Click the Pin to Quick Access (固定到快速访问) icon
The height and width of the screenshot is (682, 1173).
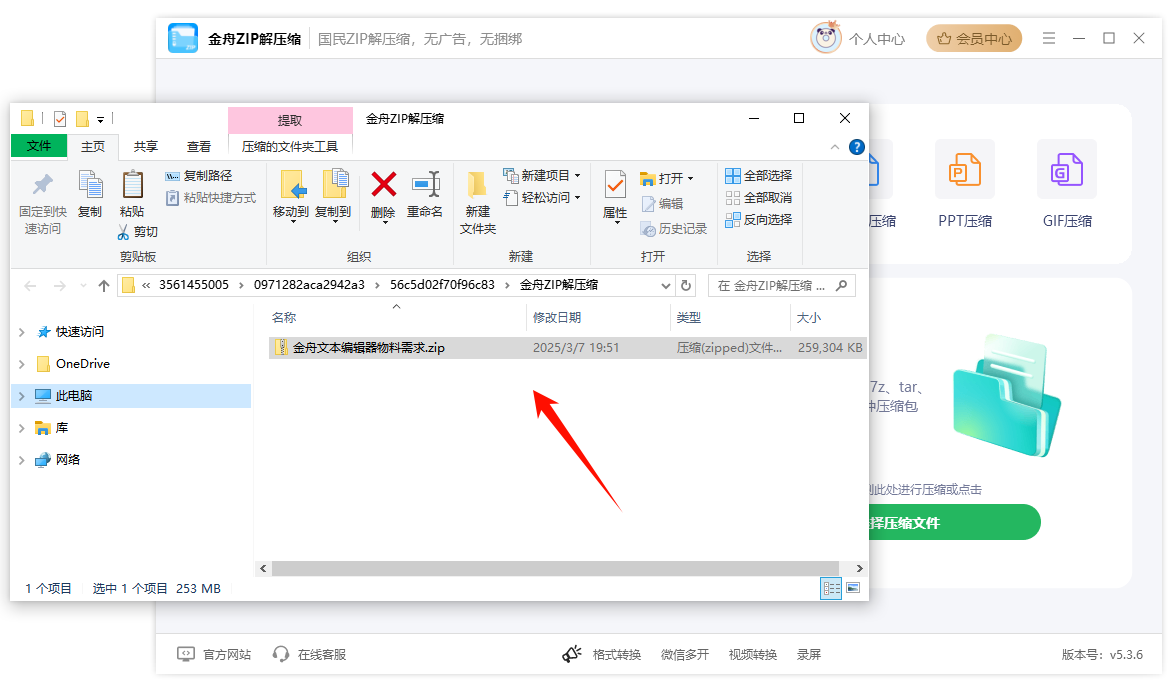pyautogui.click(x=43, y=185)
